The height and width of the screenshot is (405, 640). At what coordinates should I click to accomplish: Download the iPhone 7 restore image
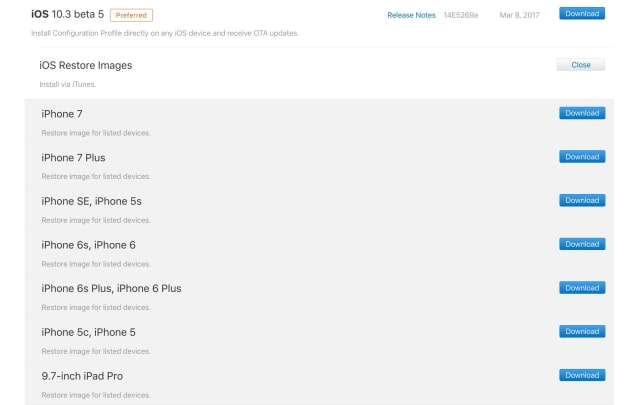[x=582, y=113]
